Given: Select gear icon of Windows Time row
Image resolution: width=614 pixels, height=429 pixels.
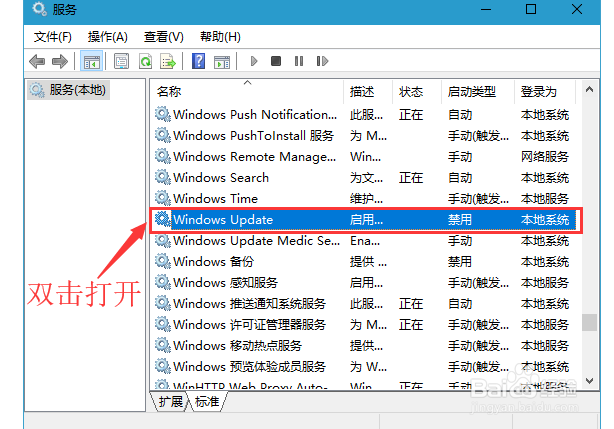Looking at the screenshot, I should (163, 198).
